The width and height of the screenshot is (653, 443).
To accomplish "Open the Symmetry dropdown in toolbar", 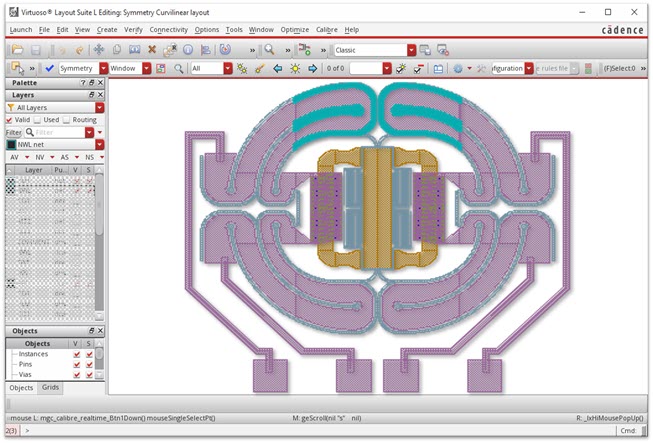I will pos(104,68).
